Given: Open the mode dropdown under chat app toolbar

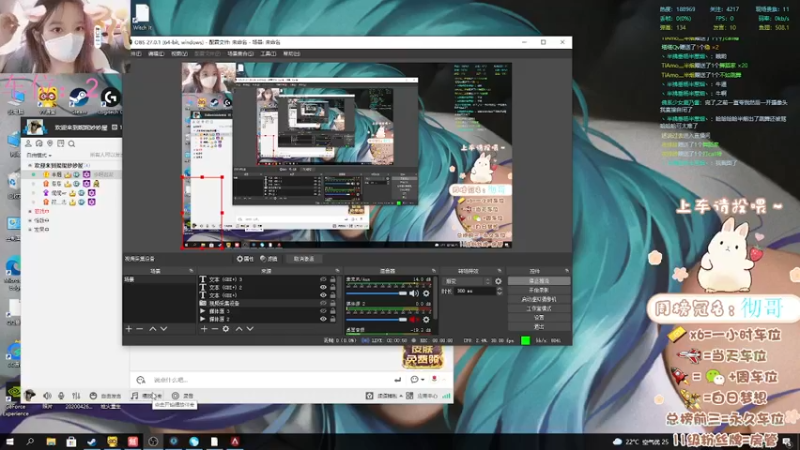Looking at the screenshot, I should pos(39,155).
